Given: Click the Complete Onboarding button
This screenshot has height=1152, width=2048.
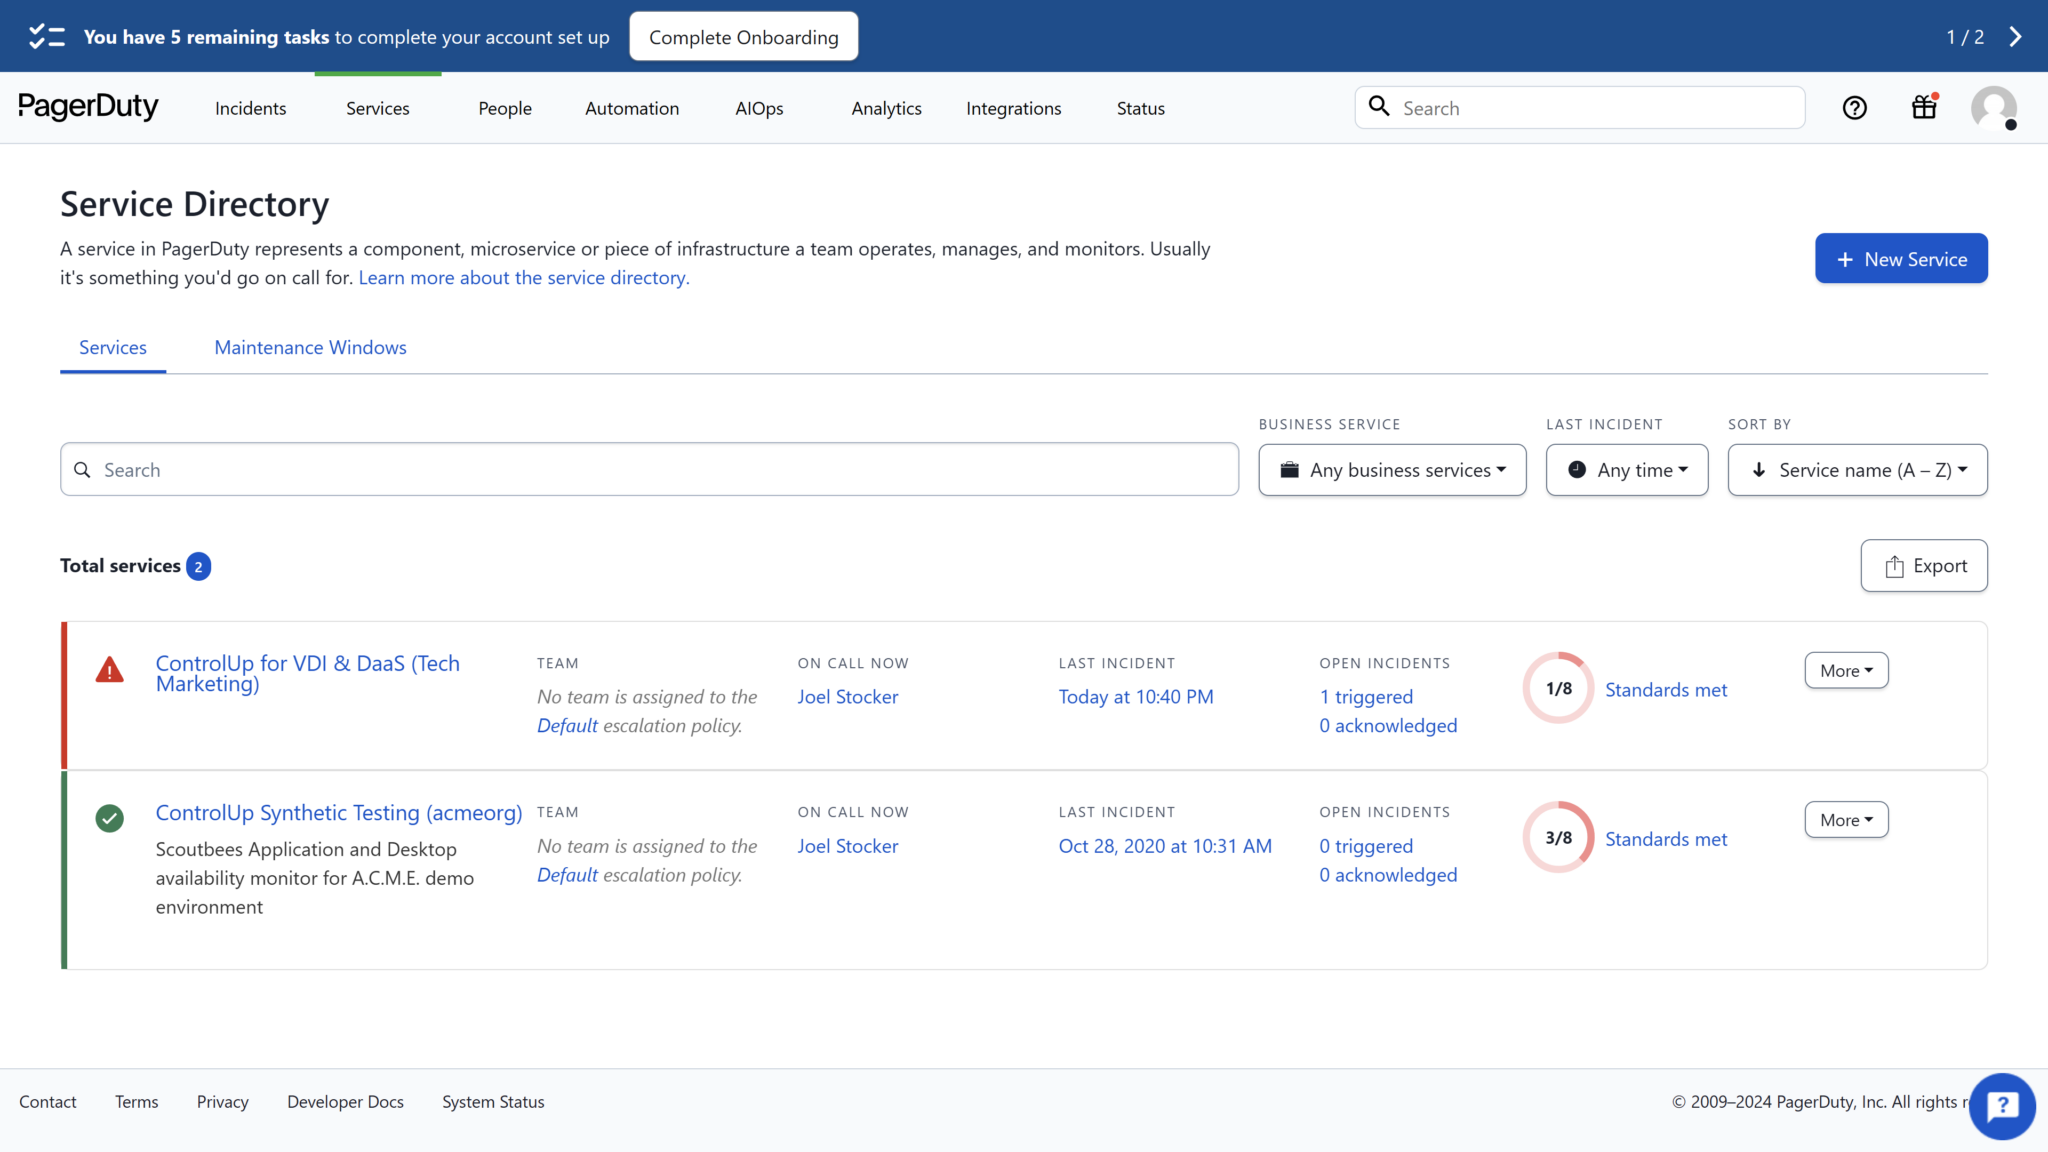Looking at the screenshot, I should click(x=743, y=36).
